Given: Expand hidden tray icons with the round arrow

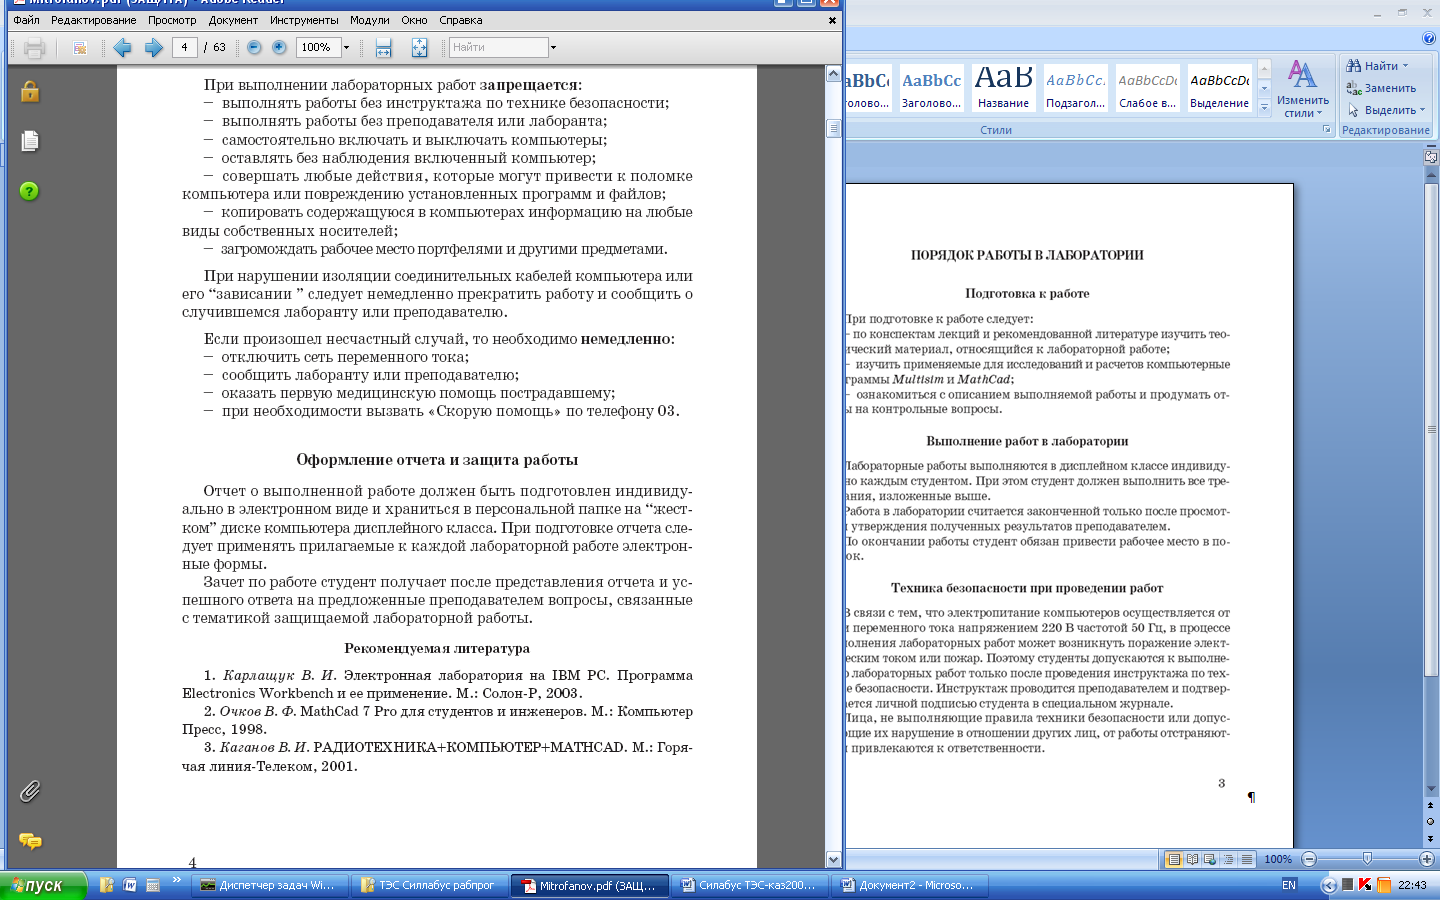Looking at the screenshot, I should (1329, 885).
